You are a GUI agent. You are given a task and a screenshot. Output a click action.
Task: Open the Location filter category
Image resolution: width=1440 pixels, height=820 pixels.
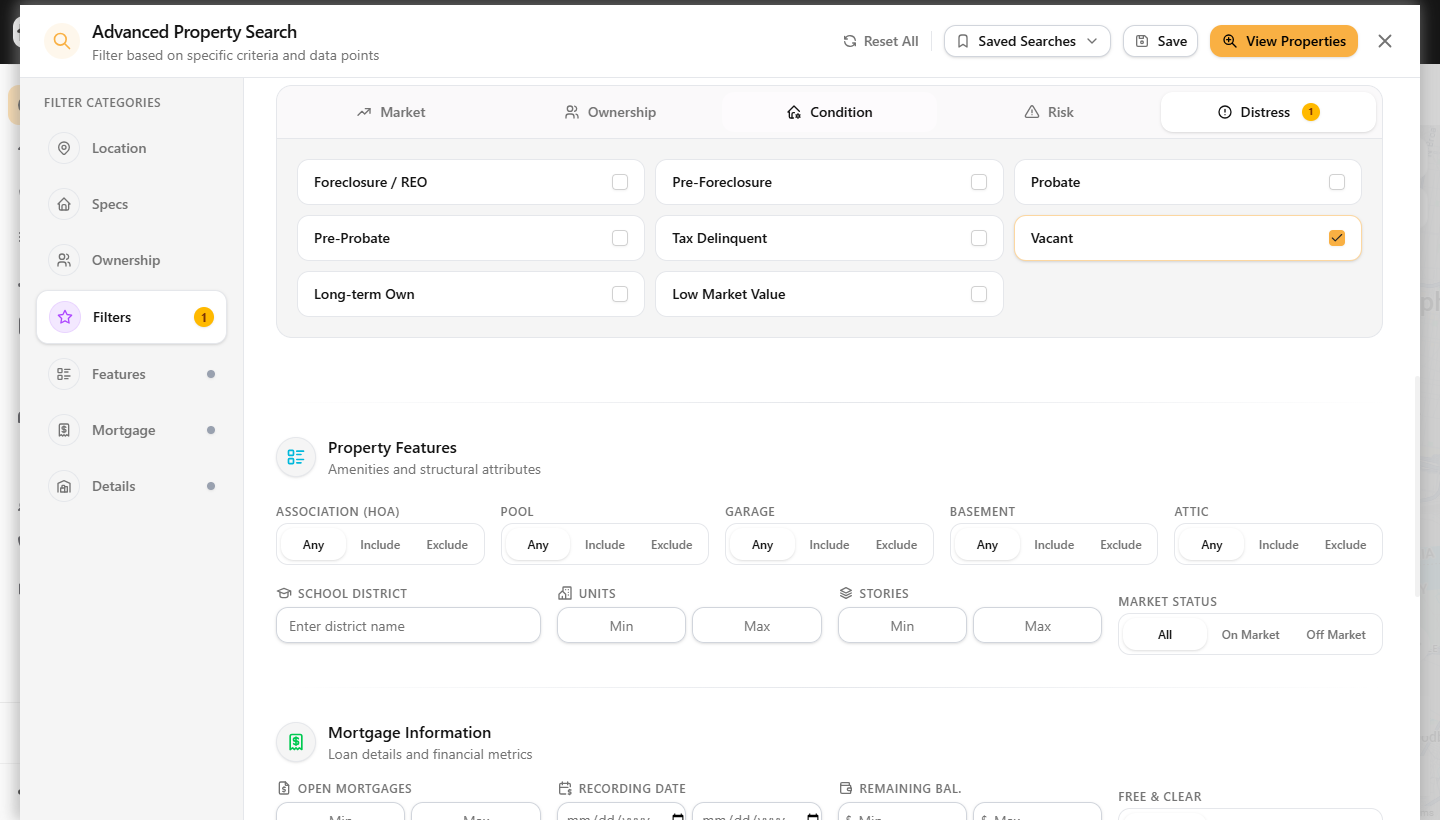pos(132,148)
